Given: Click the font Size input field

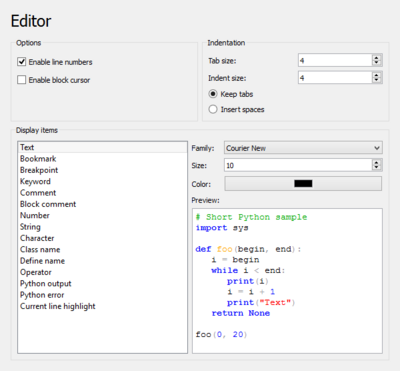Looking at the screenshot, I should [x=298, y=165].
